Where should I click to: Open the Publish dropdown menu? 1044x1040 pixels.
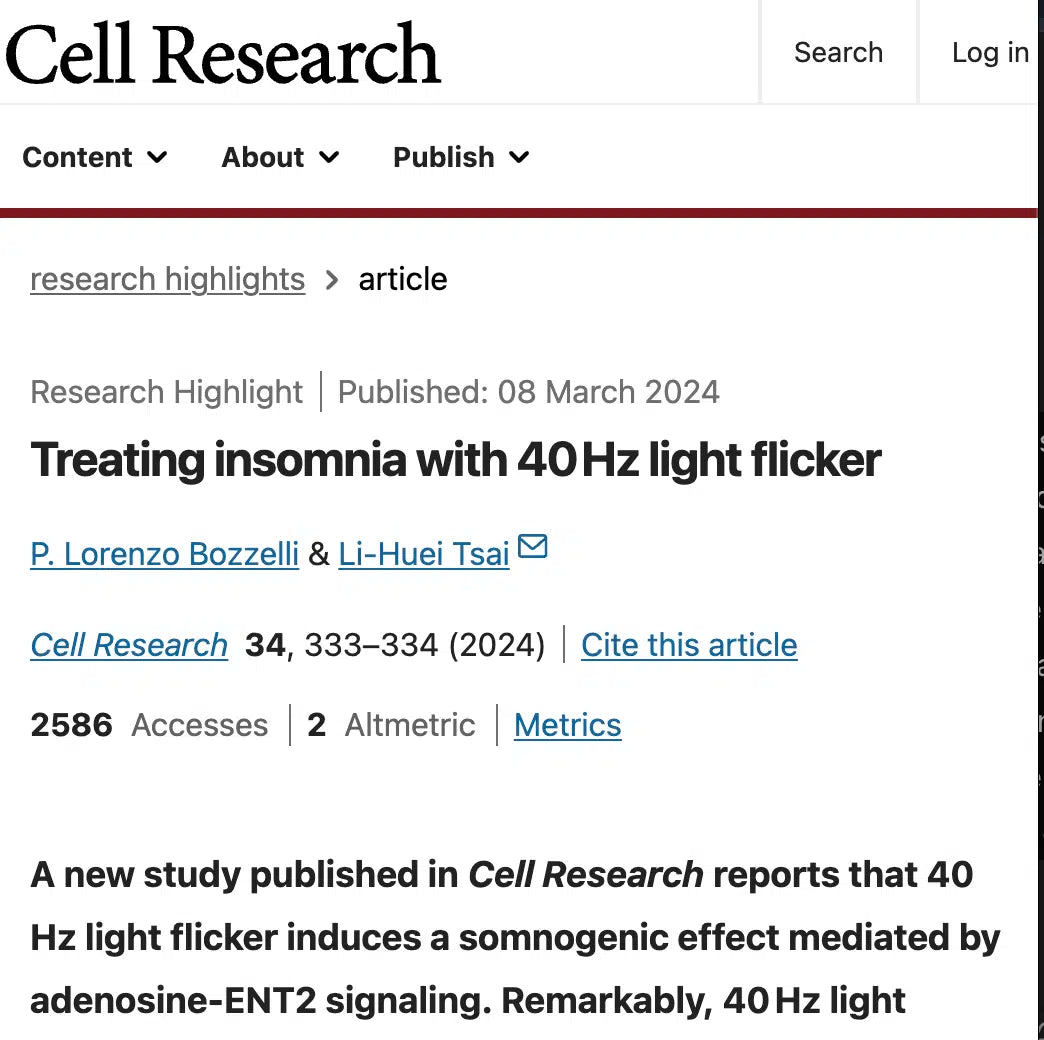pos(461,157)
